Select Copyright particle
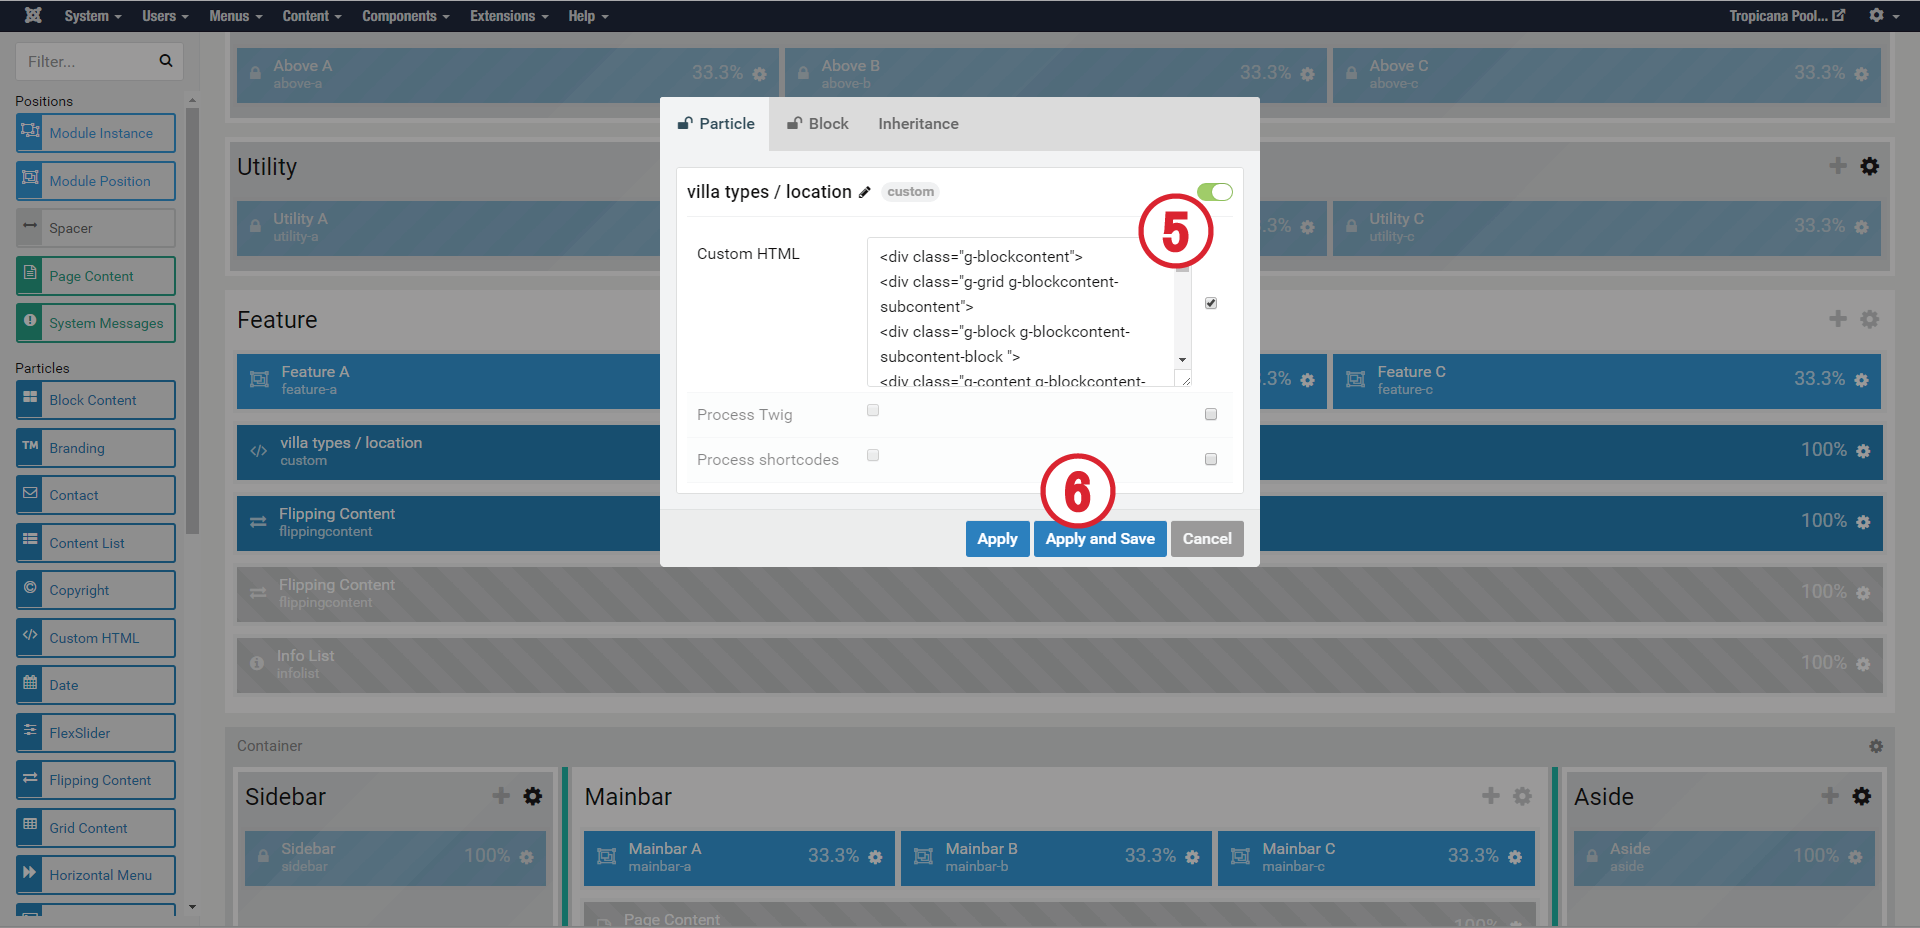This screenshot has height=928, width=1920. point(96,590)
